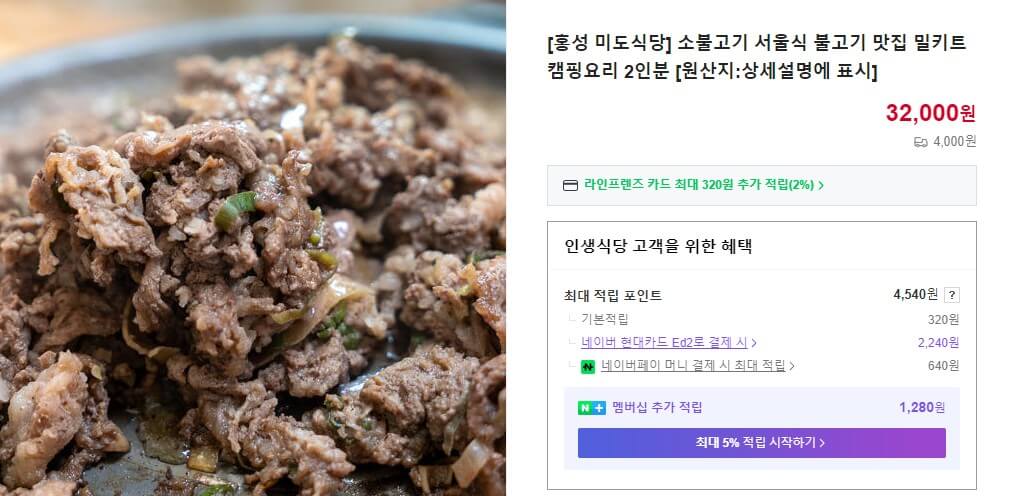Click the 최대 적립 포인트 row label
This screenshot has width=1015, height=496.
pyautogui.click(x=613, y=296)
